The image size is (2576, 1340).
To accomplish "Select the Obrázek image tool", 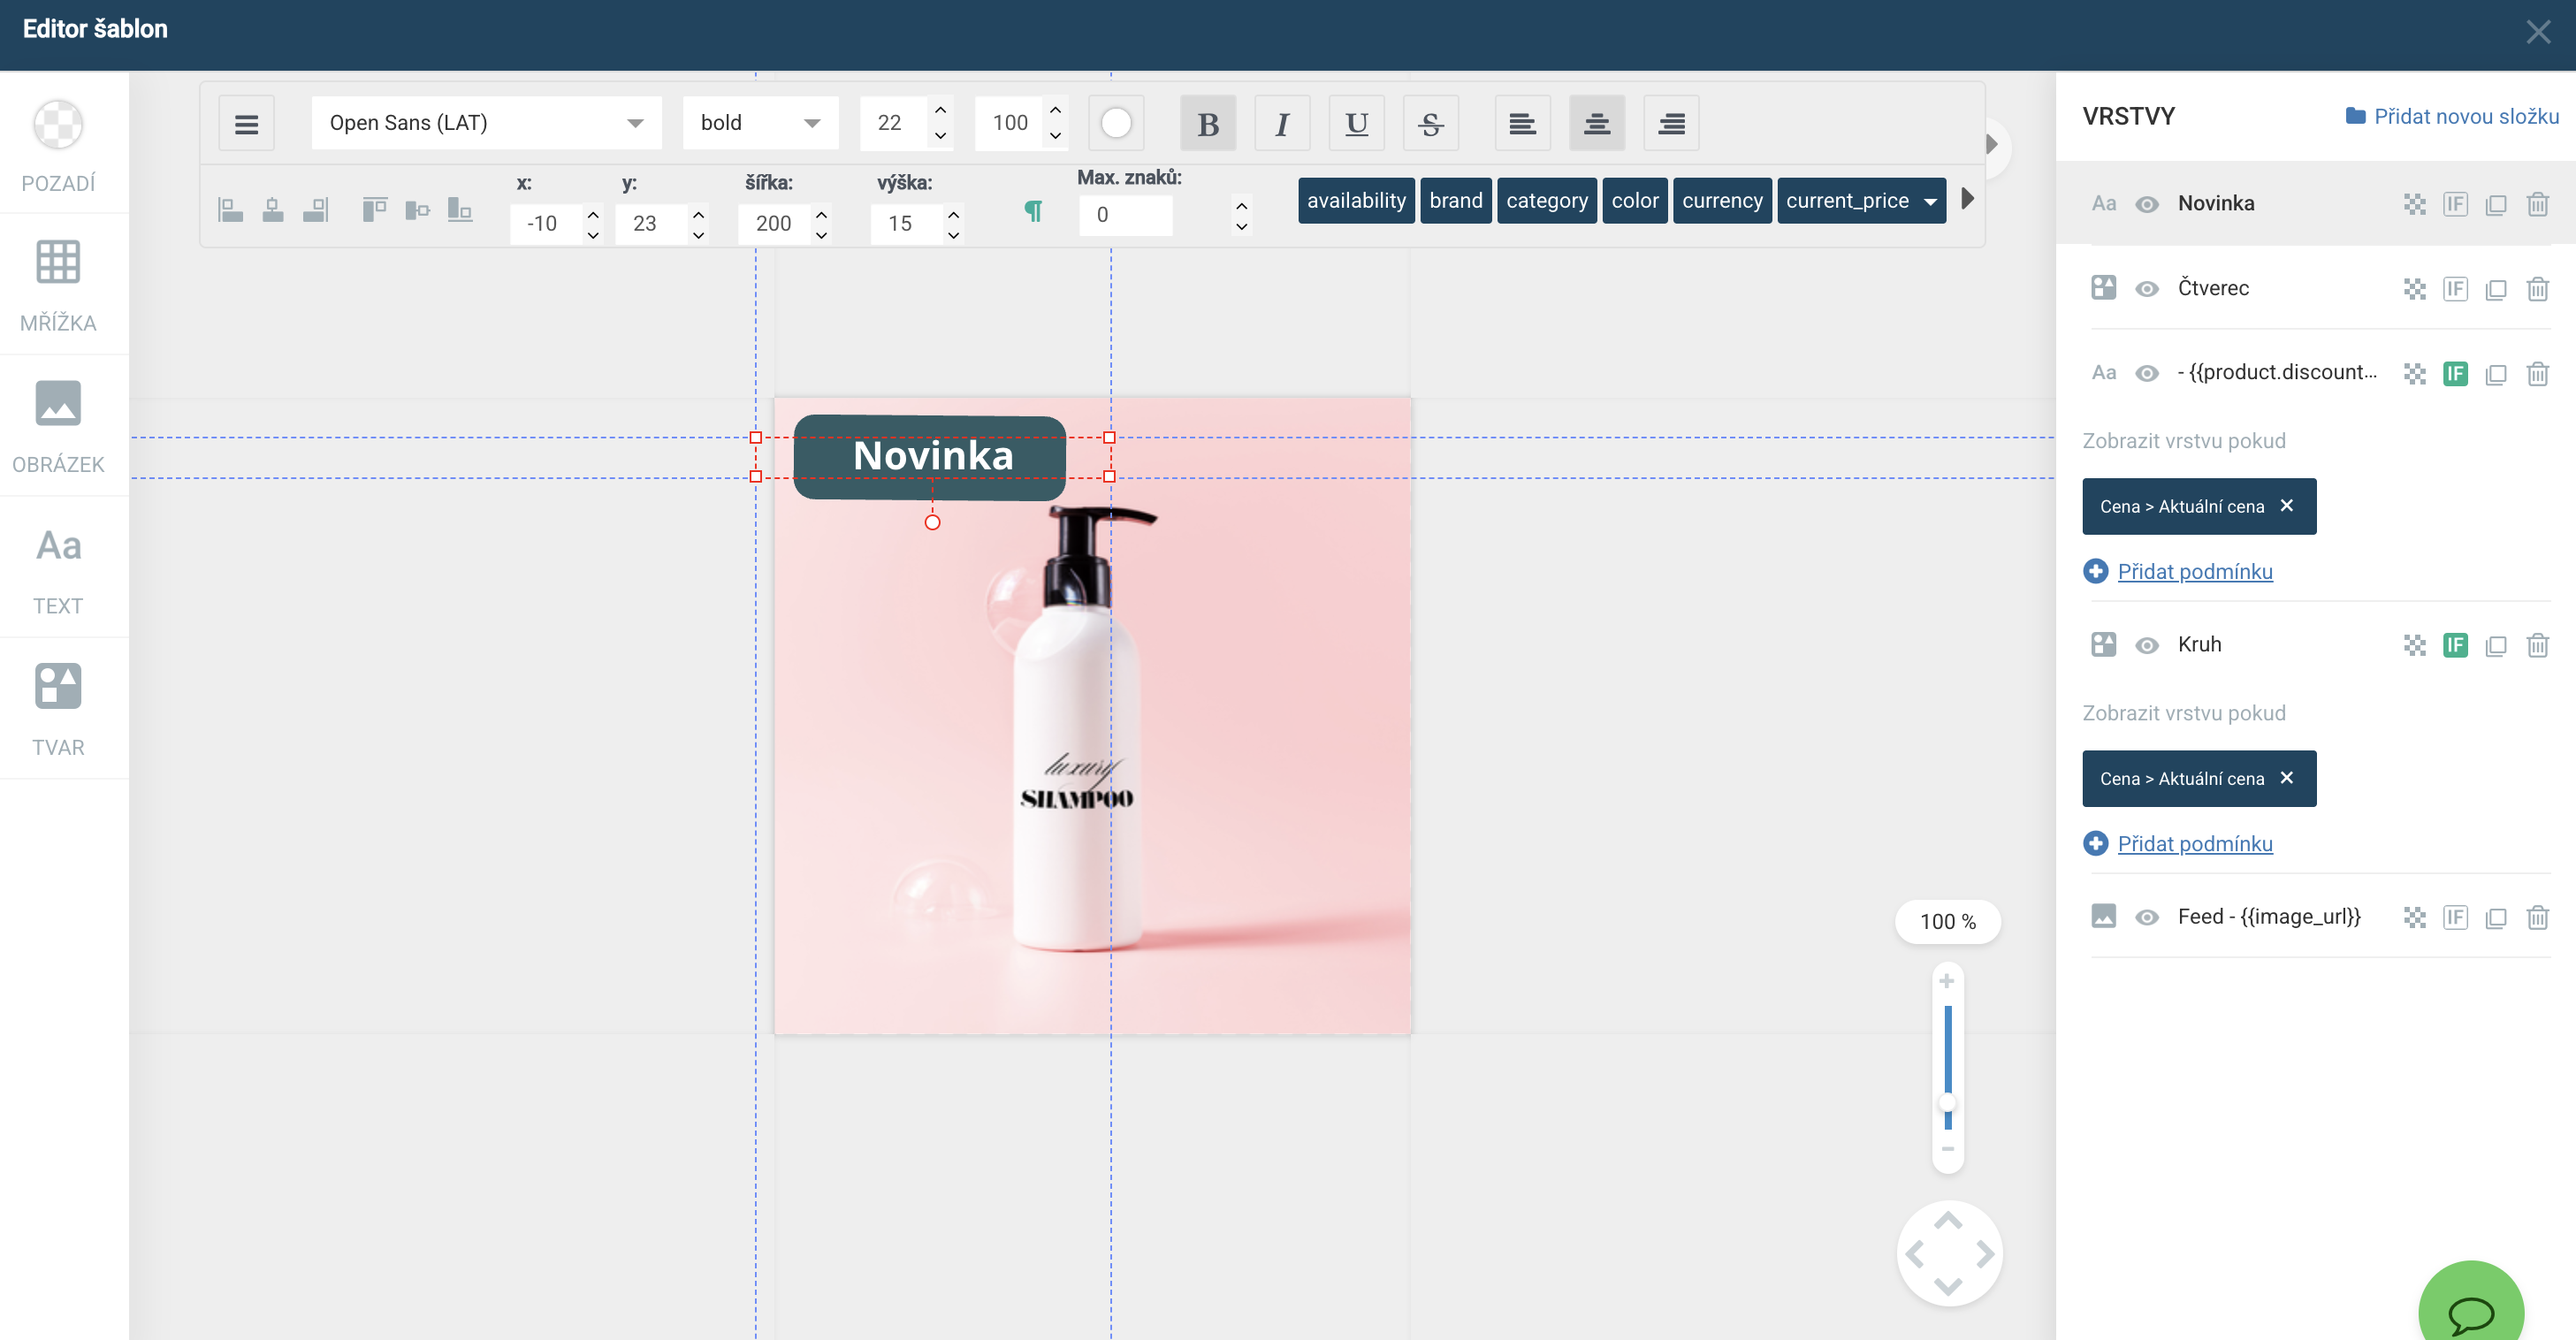I will (x=58, y=425).
